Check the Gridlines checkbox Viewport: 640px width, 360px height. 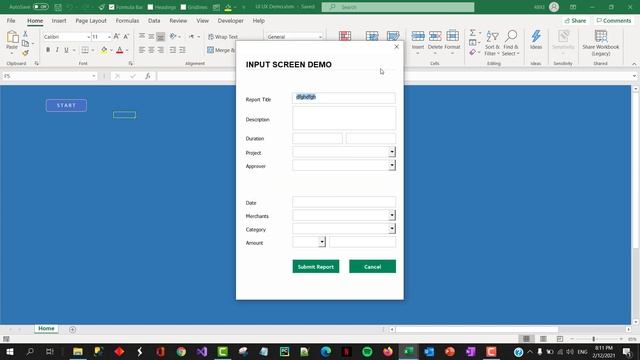pos(183,7)
